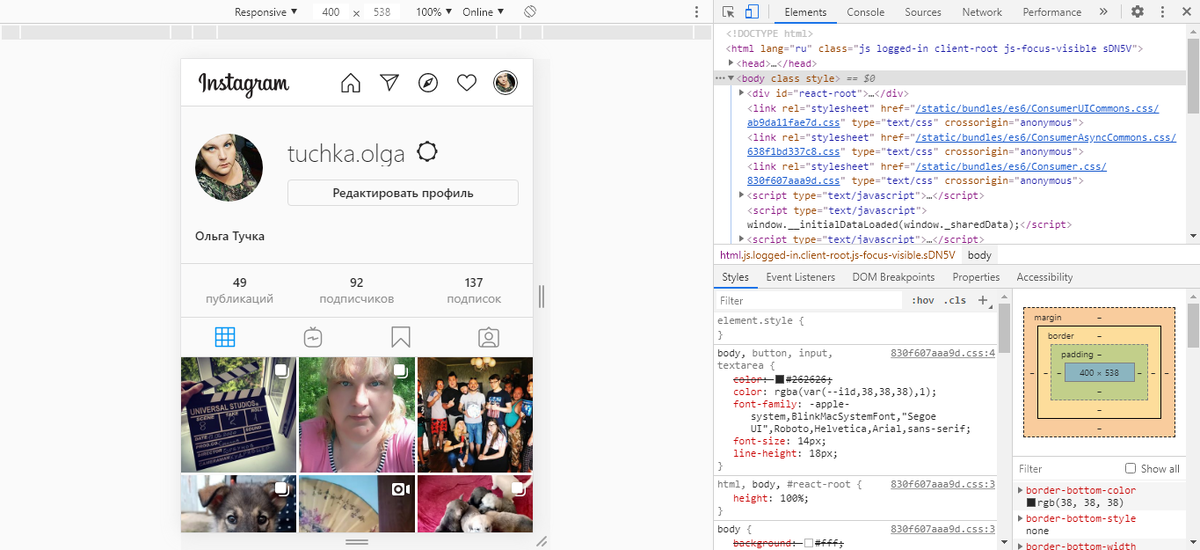Show more DevTools tabs chevron
Viewport: 1200px width, 550px height.
pyautogui.click(x=1103, y=12)
